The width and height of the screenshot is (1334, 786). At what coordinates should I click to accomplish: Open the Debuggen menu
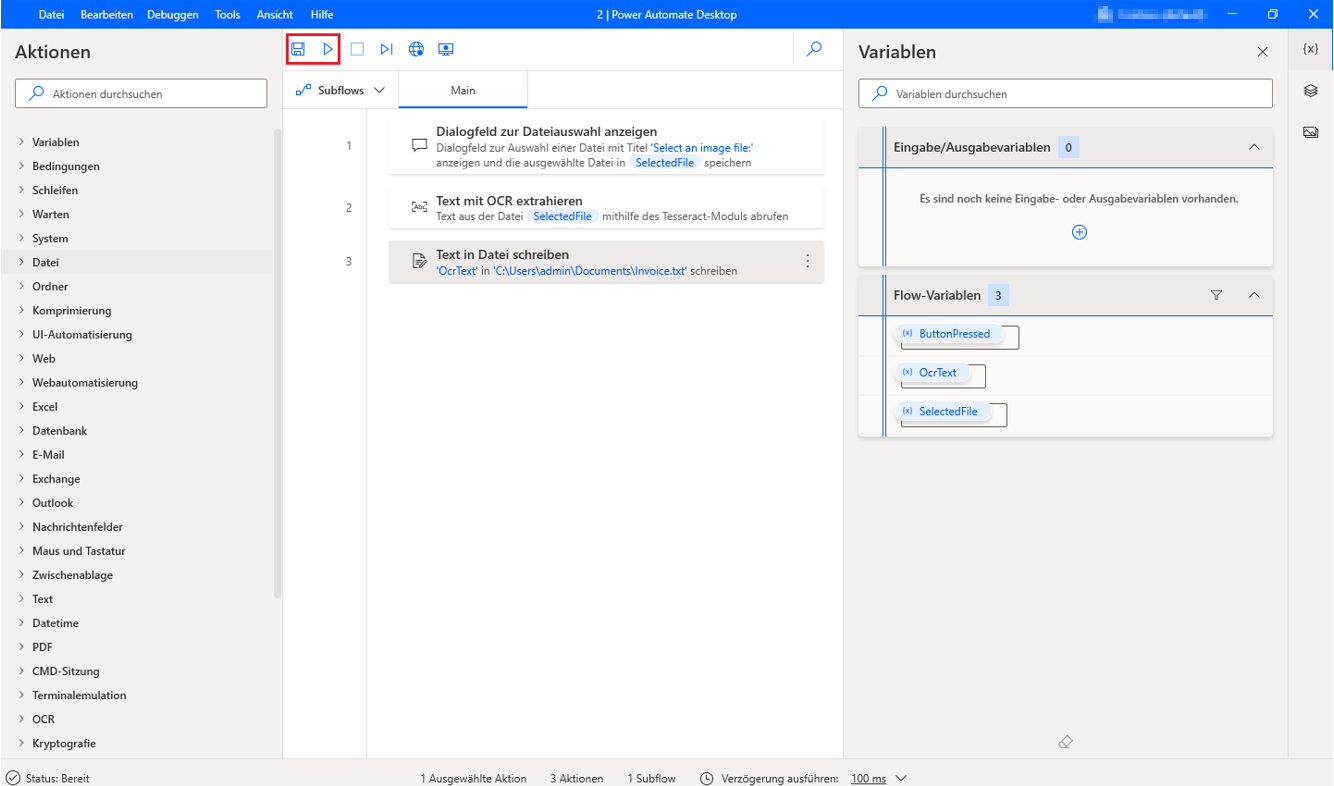[x=172, y=15]
